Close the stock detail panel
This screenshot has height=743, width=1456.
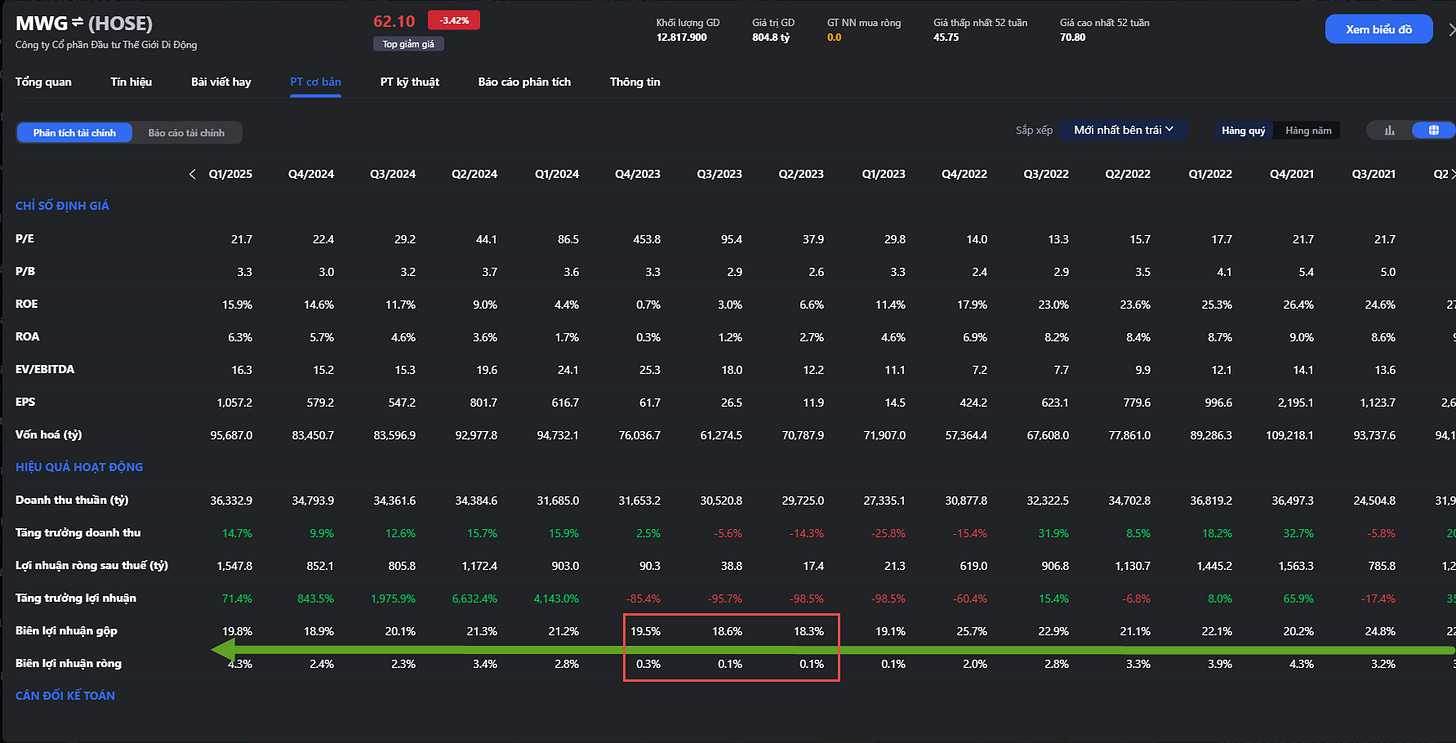pos(1451,30)
